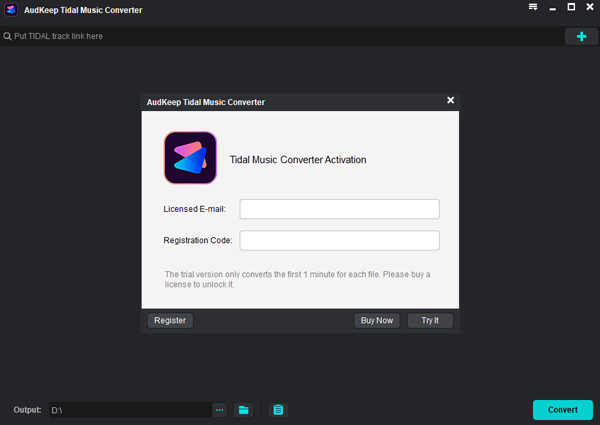Viewport: 600px width, 425px height.
Task: Click the plus icon to add a track link
Action: 581,36
